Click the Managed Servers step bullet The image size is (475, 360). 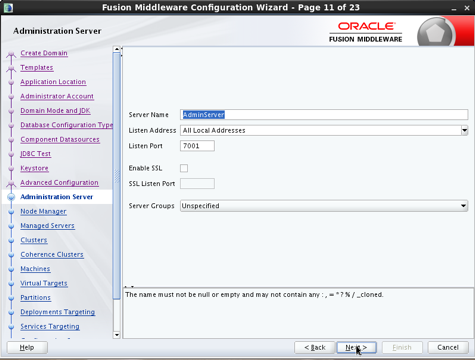click(x=11, y=226)
